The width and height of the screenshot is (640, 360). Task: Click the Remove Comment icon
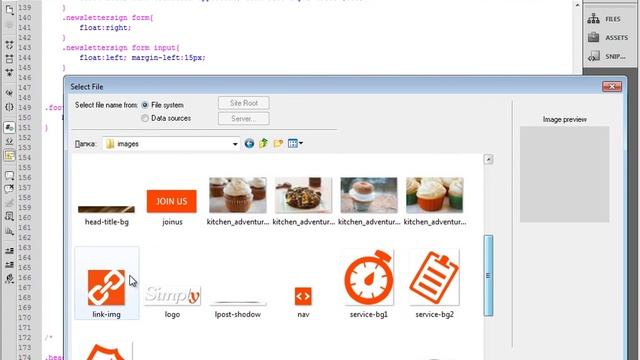pyautogui.click(x=9, y=189)
